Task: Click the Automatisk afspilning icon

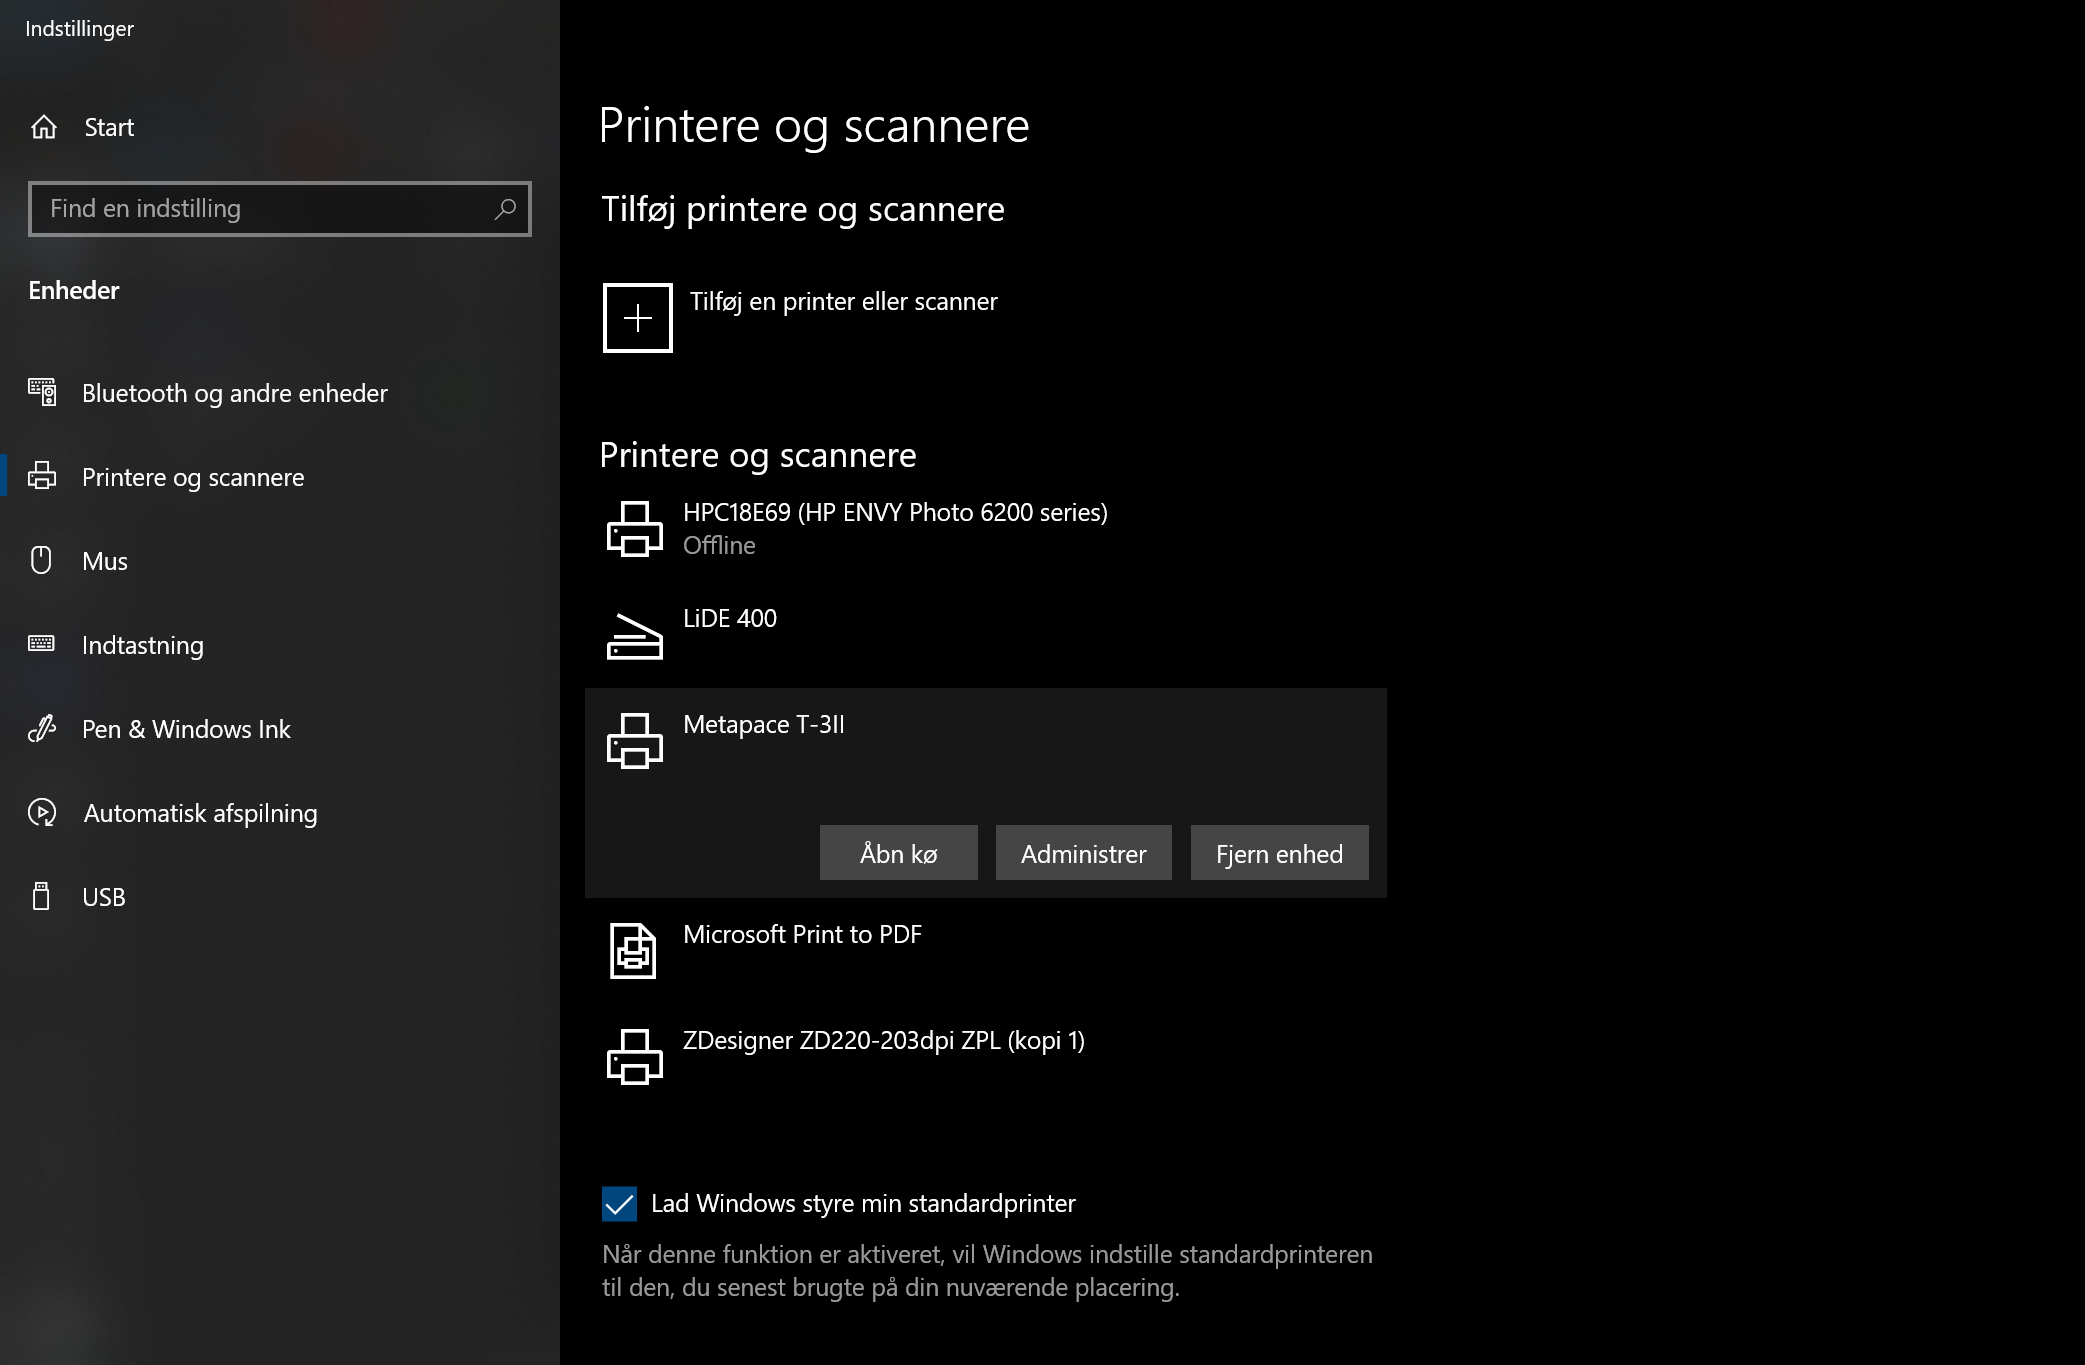Action: click(42, 812)
